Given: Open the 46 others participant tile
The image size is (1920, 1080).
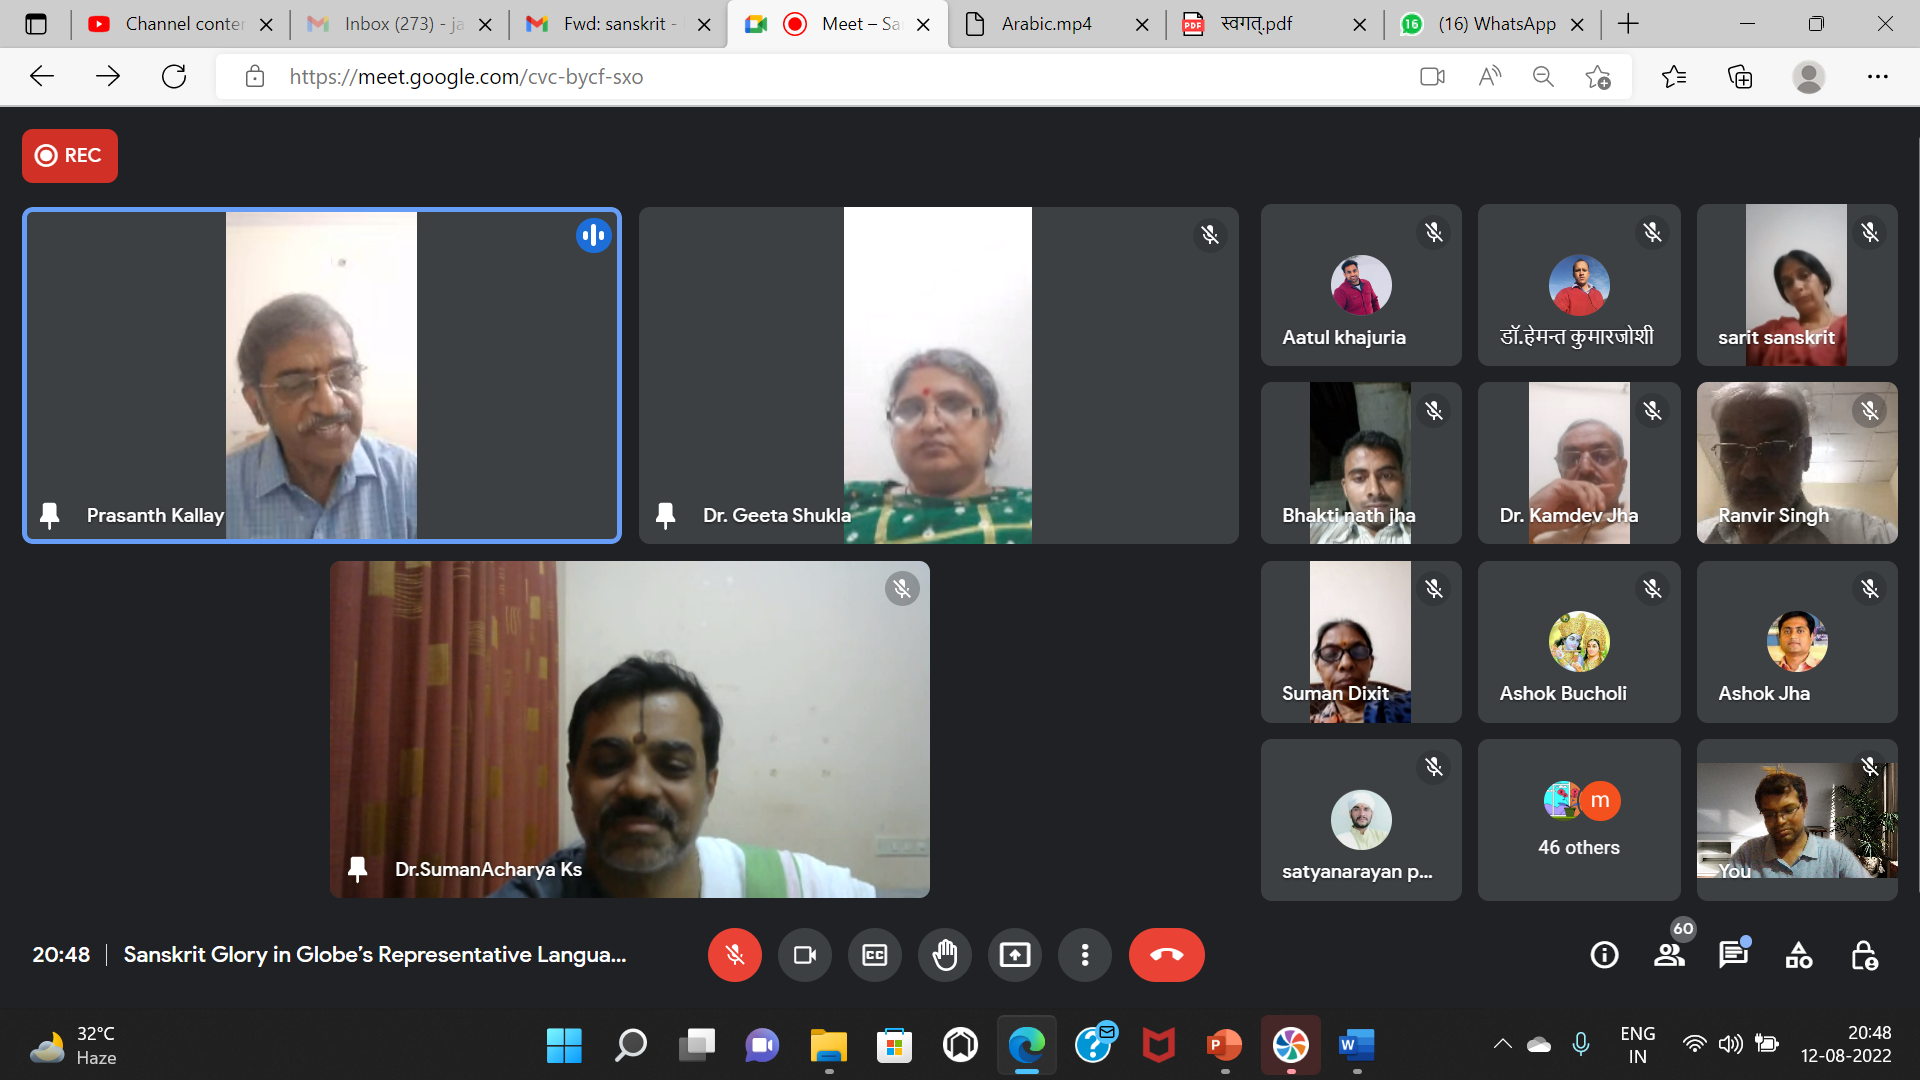Looking at the screenshot, I should 1578,820.
